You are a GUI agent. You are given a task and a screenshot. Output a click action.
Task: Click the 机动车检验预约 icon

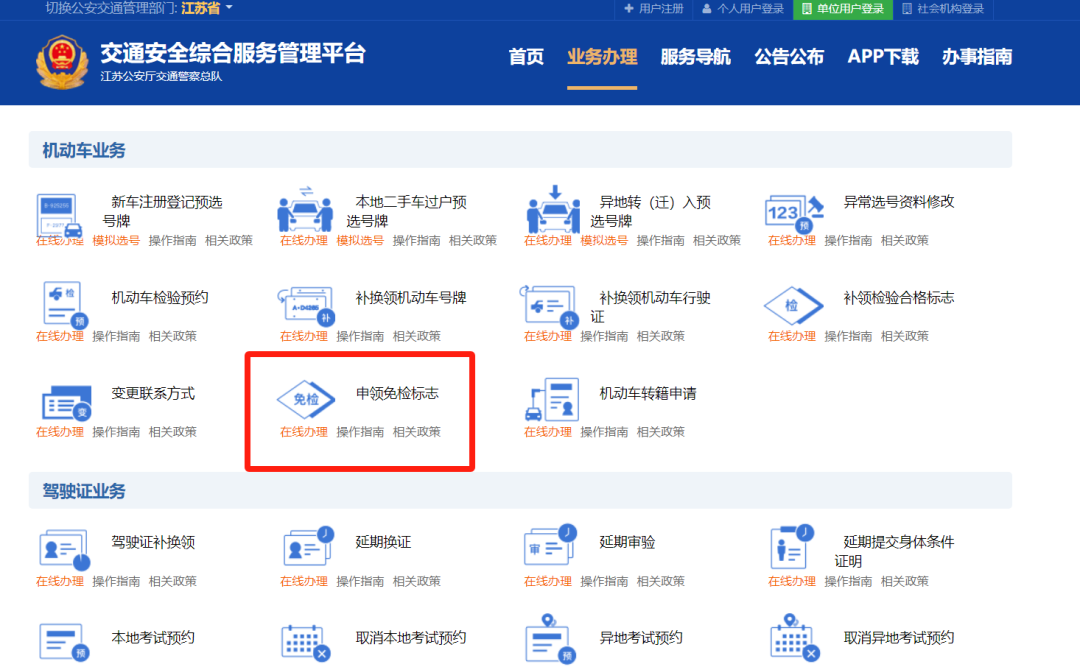[65, 304]
